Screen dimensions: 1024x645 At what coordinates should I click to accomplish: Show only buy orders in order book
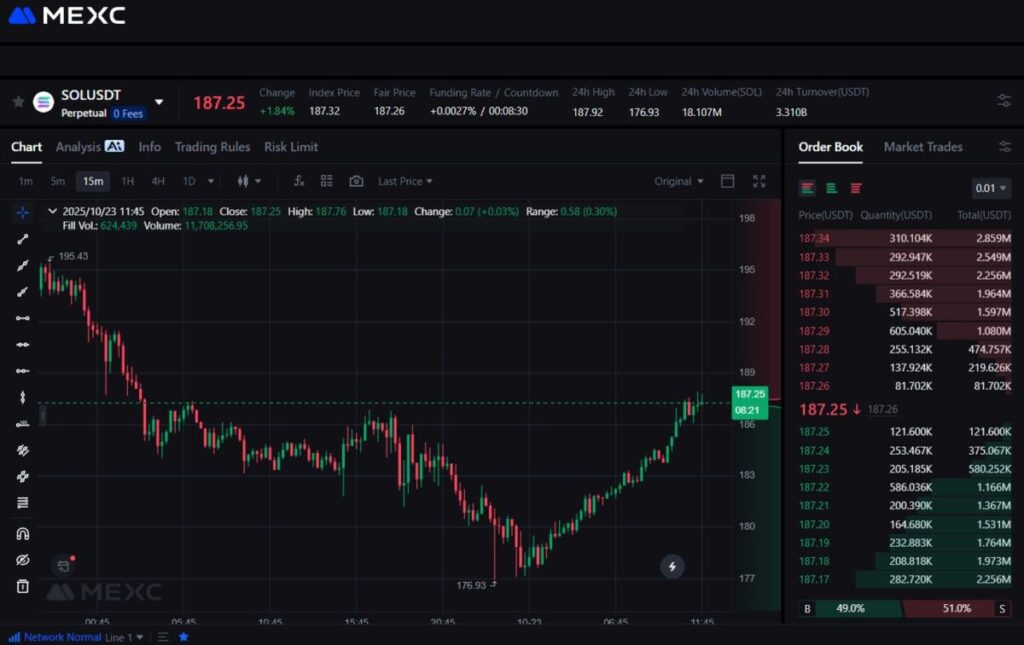coord(831,188)
